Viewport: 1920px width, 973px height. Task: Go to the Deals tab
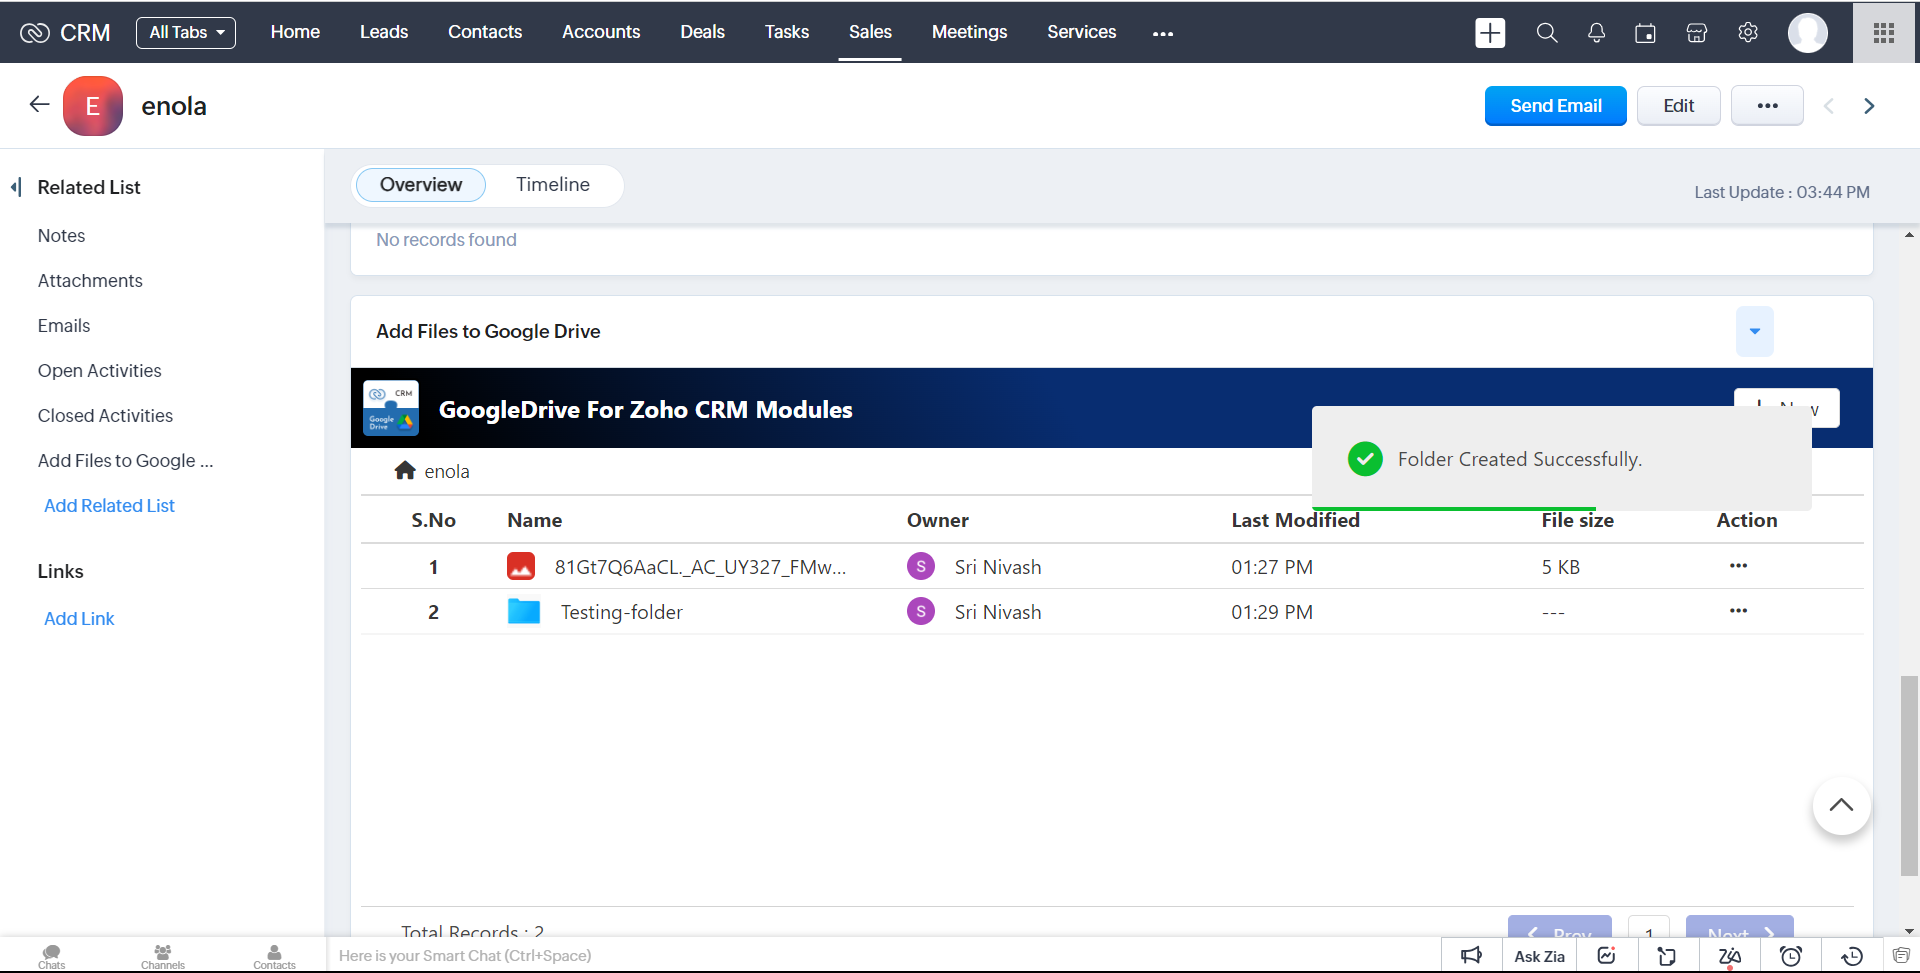[702, 32]
